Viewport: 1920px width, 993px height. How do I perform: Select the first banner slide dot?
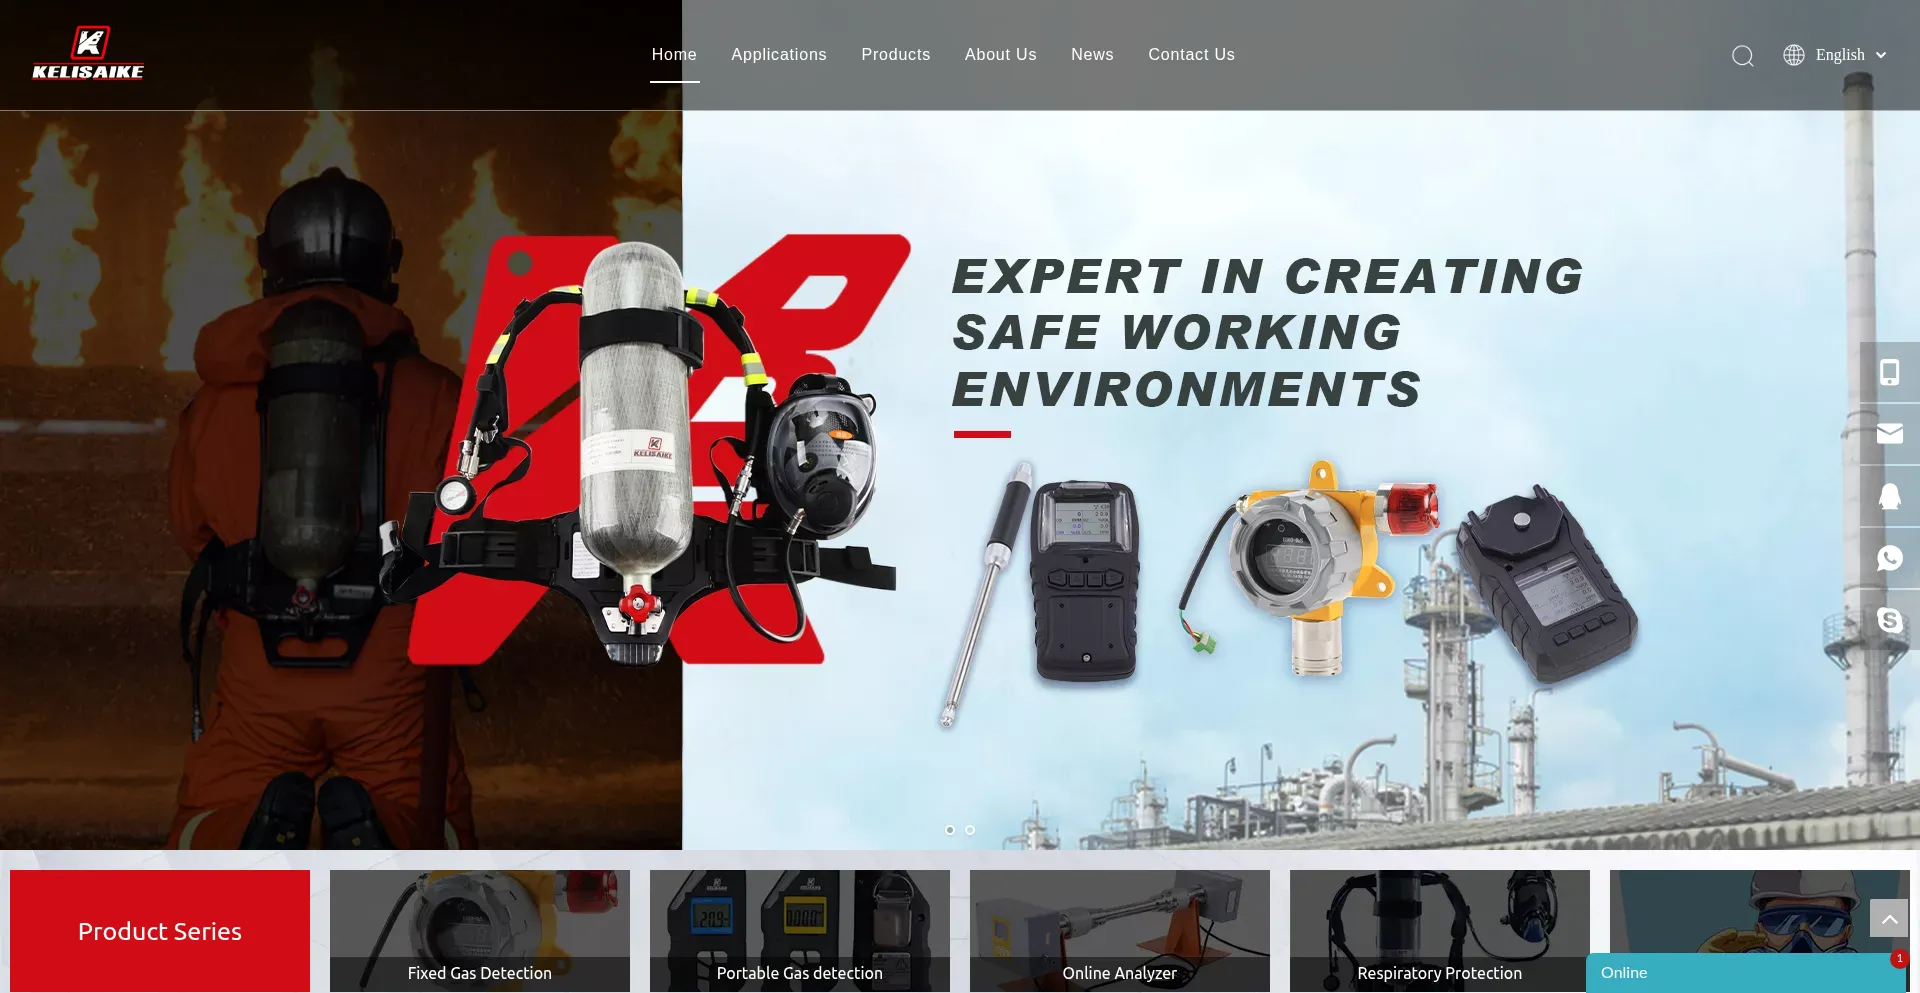pyautogui.click(x=950, y=830)
